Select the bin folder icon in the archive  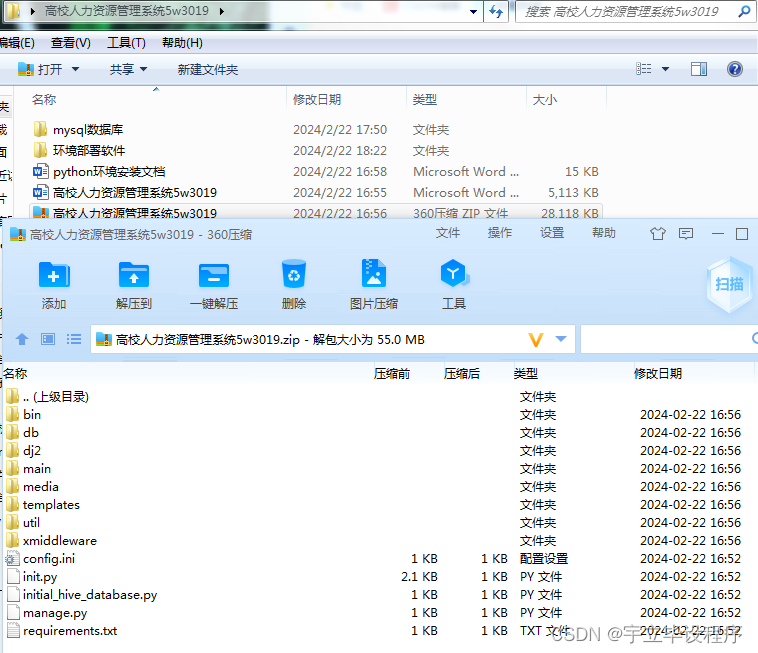click(13, 415)
